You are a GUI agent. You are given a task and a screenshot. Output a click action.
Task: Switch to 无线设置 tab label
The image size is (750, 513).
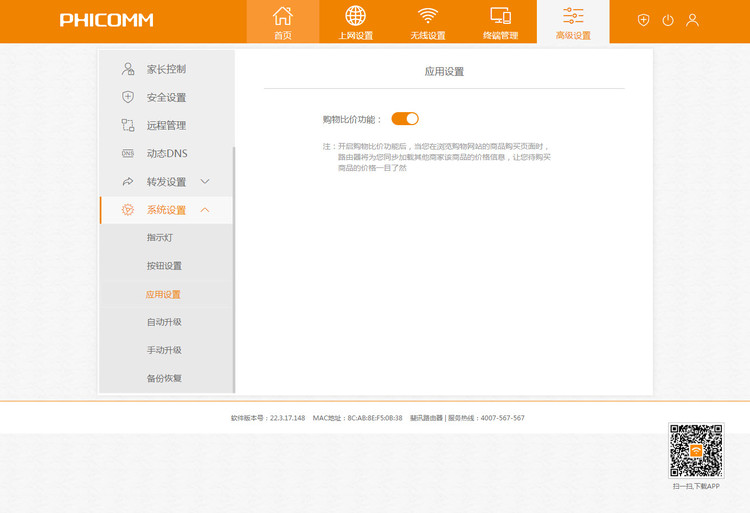[x=428, y=35]
